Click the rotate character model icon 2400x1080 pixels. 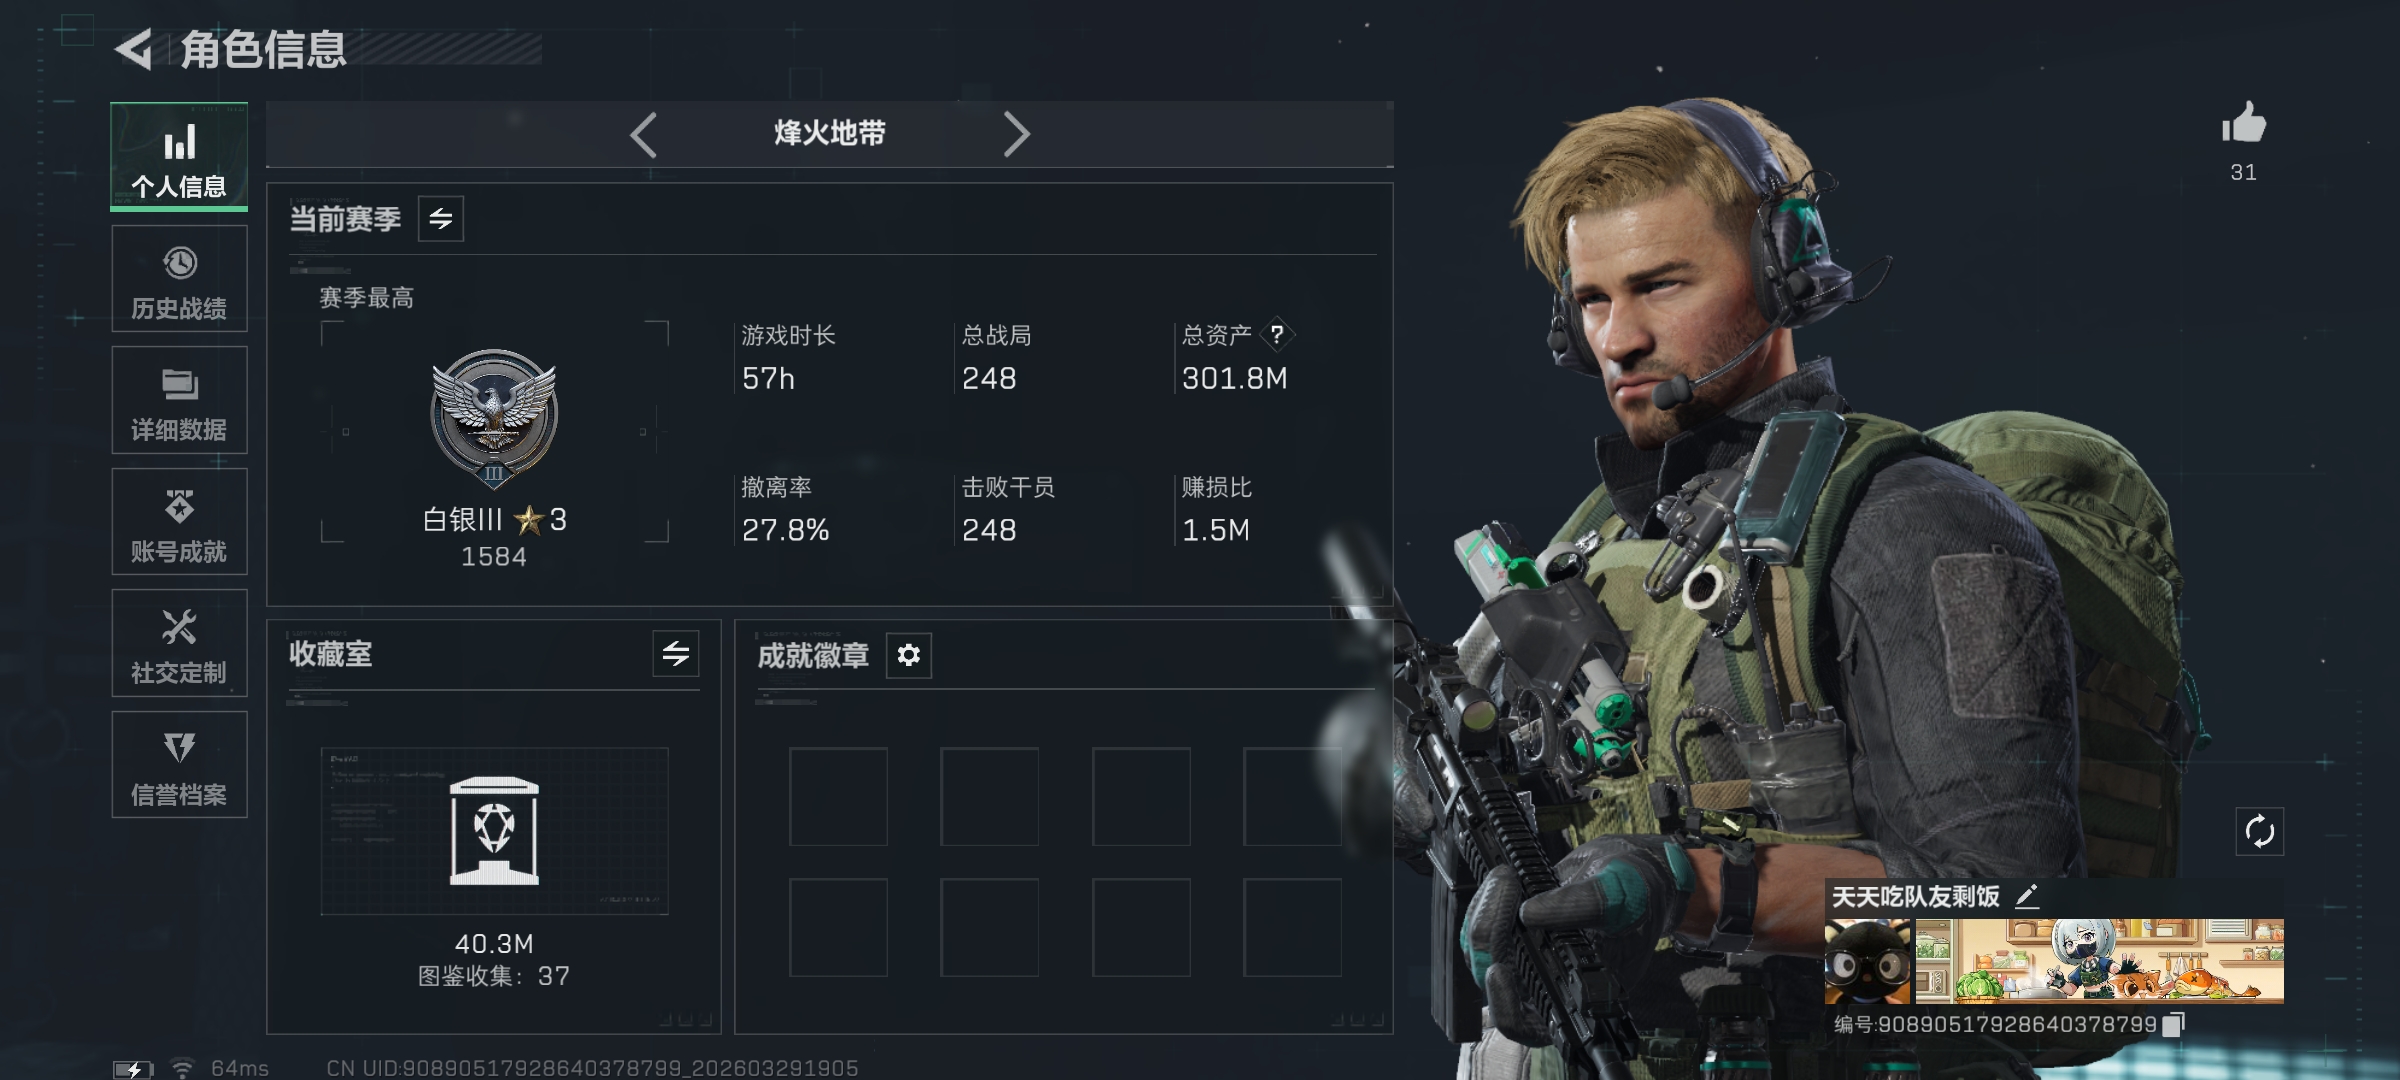pyautogui.click(x=2259, y=831)
